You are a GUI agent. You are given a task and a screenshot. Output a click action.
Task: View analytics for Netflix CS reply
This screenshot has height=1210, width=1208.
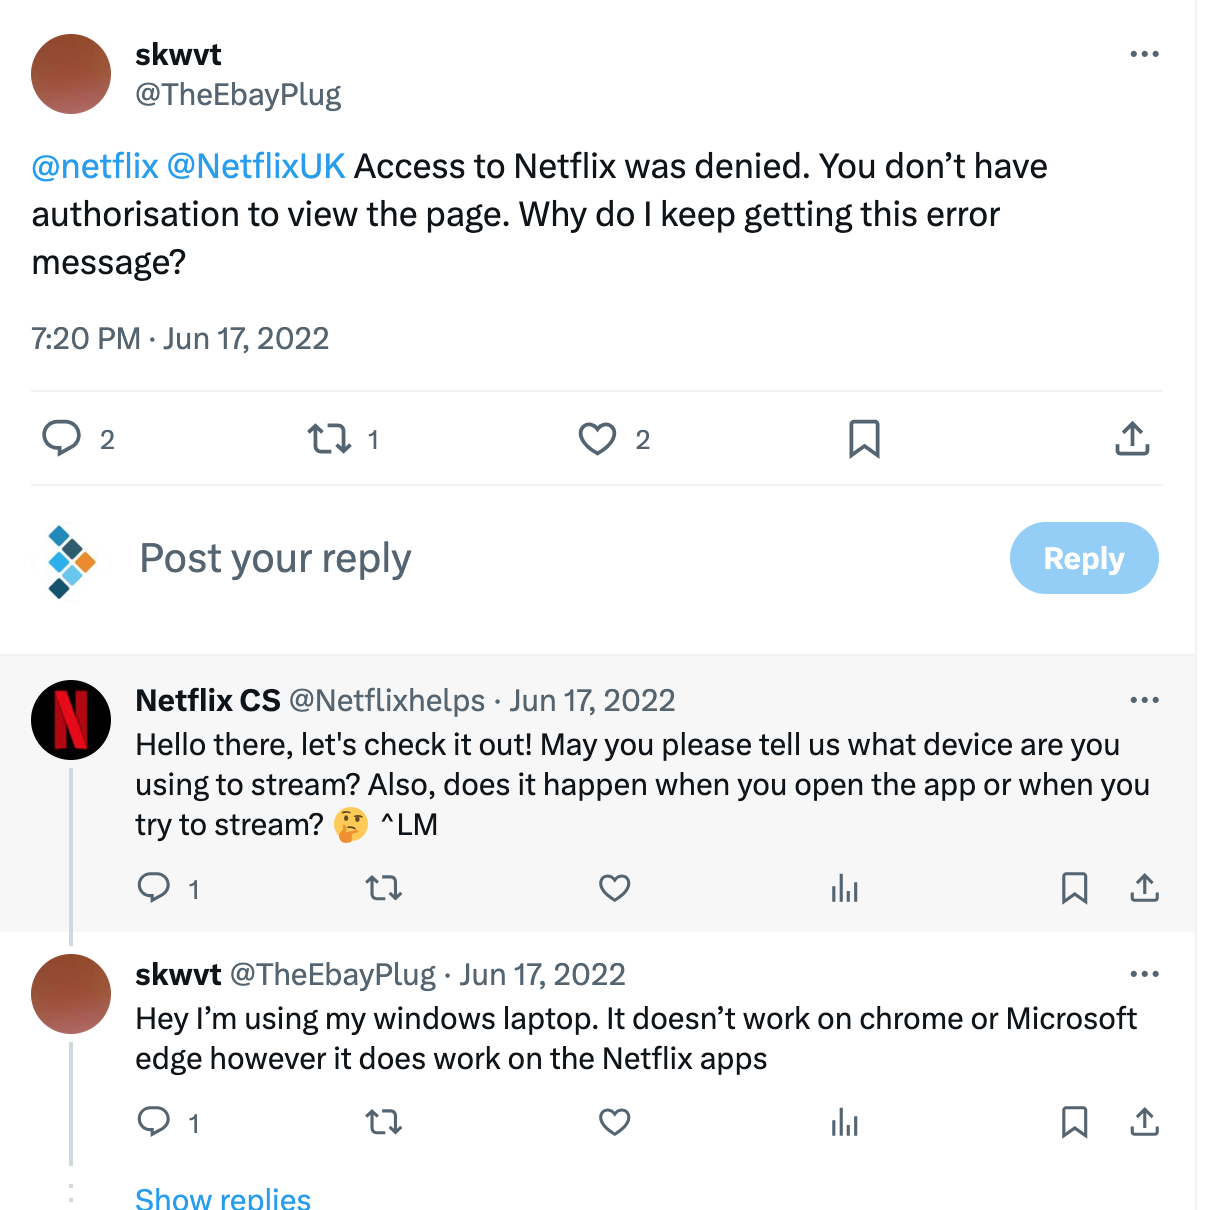(845, 888)
